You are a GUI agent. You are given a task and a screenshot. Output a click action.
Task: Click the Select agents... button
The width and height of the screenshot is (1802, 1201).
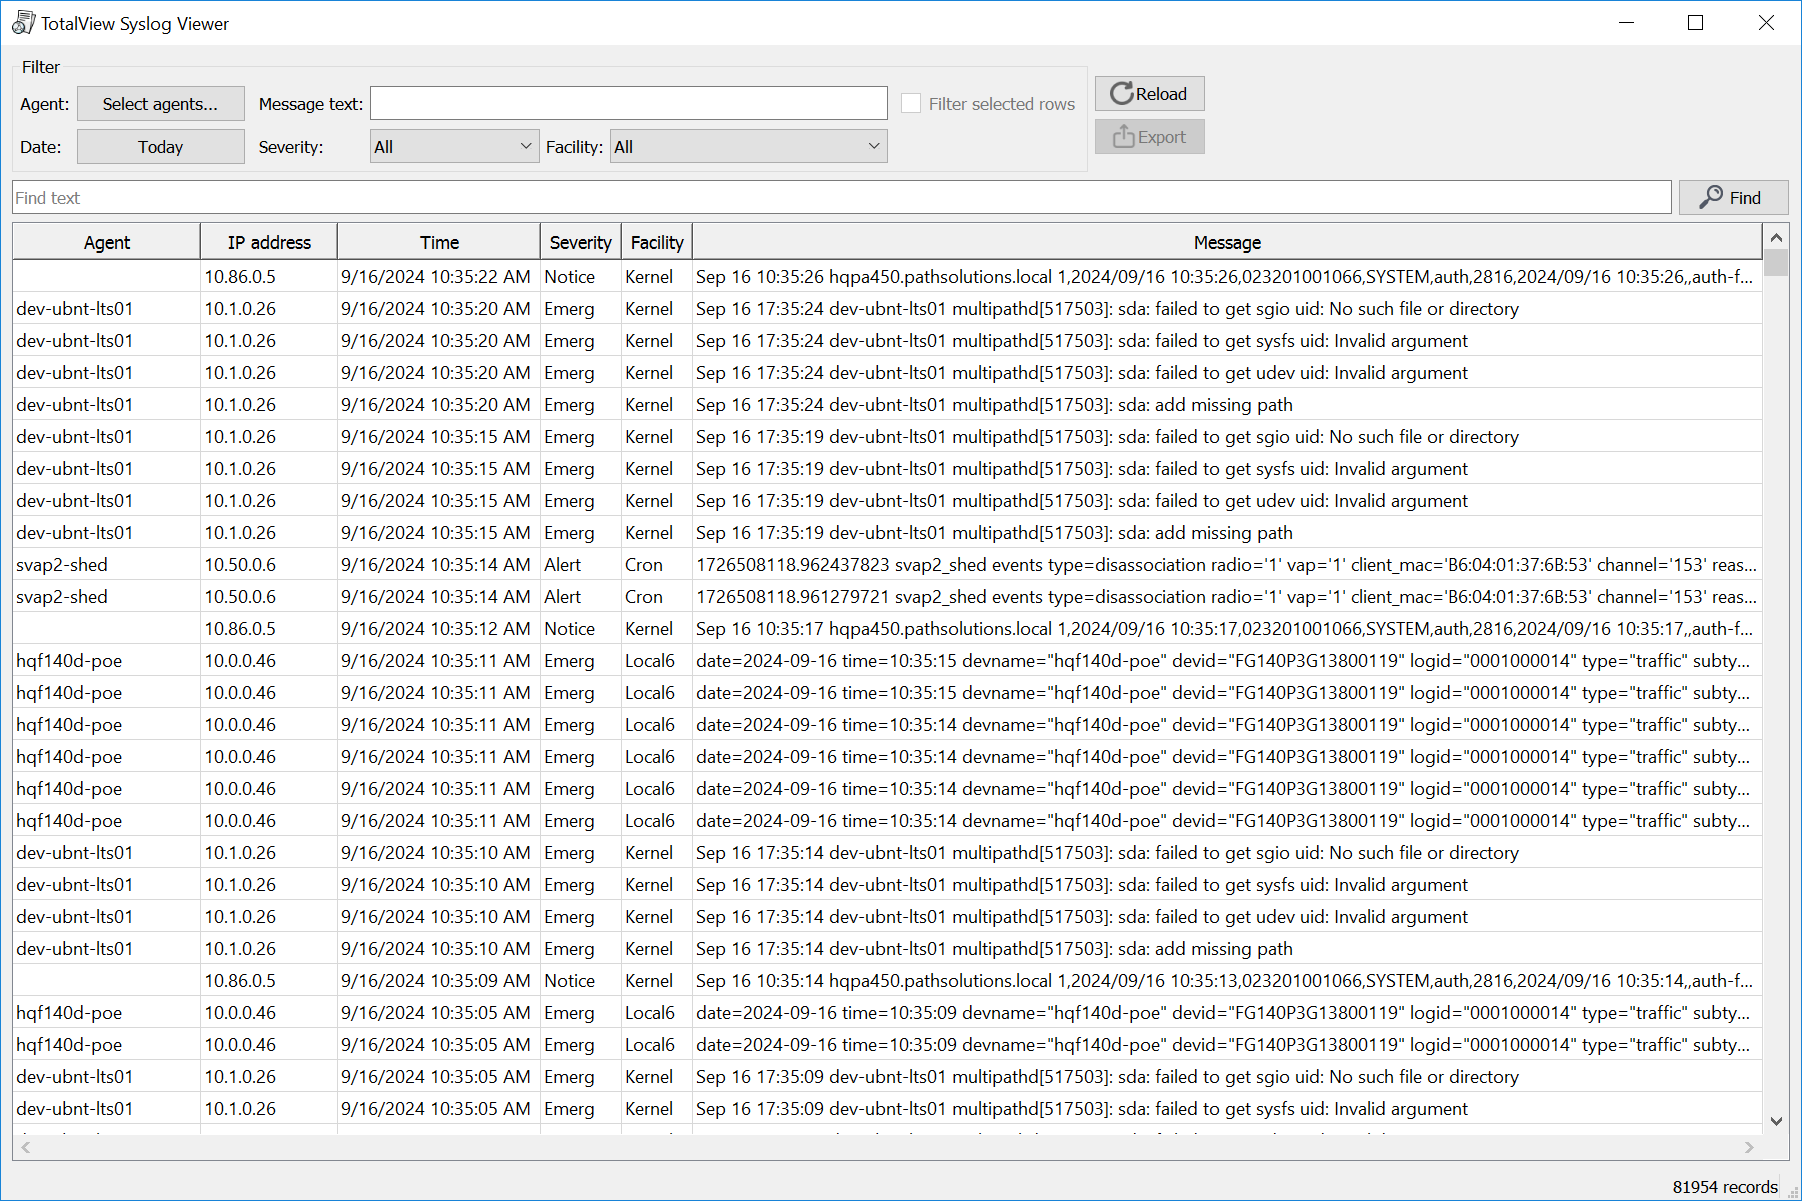coord(160,104)
